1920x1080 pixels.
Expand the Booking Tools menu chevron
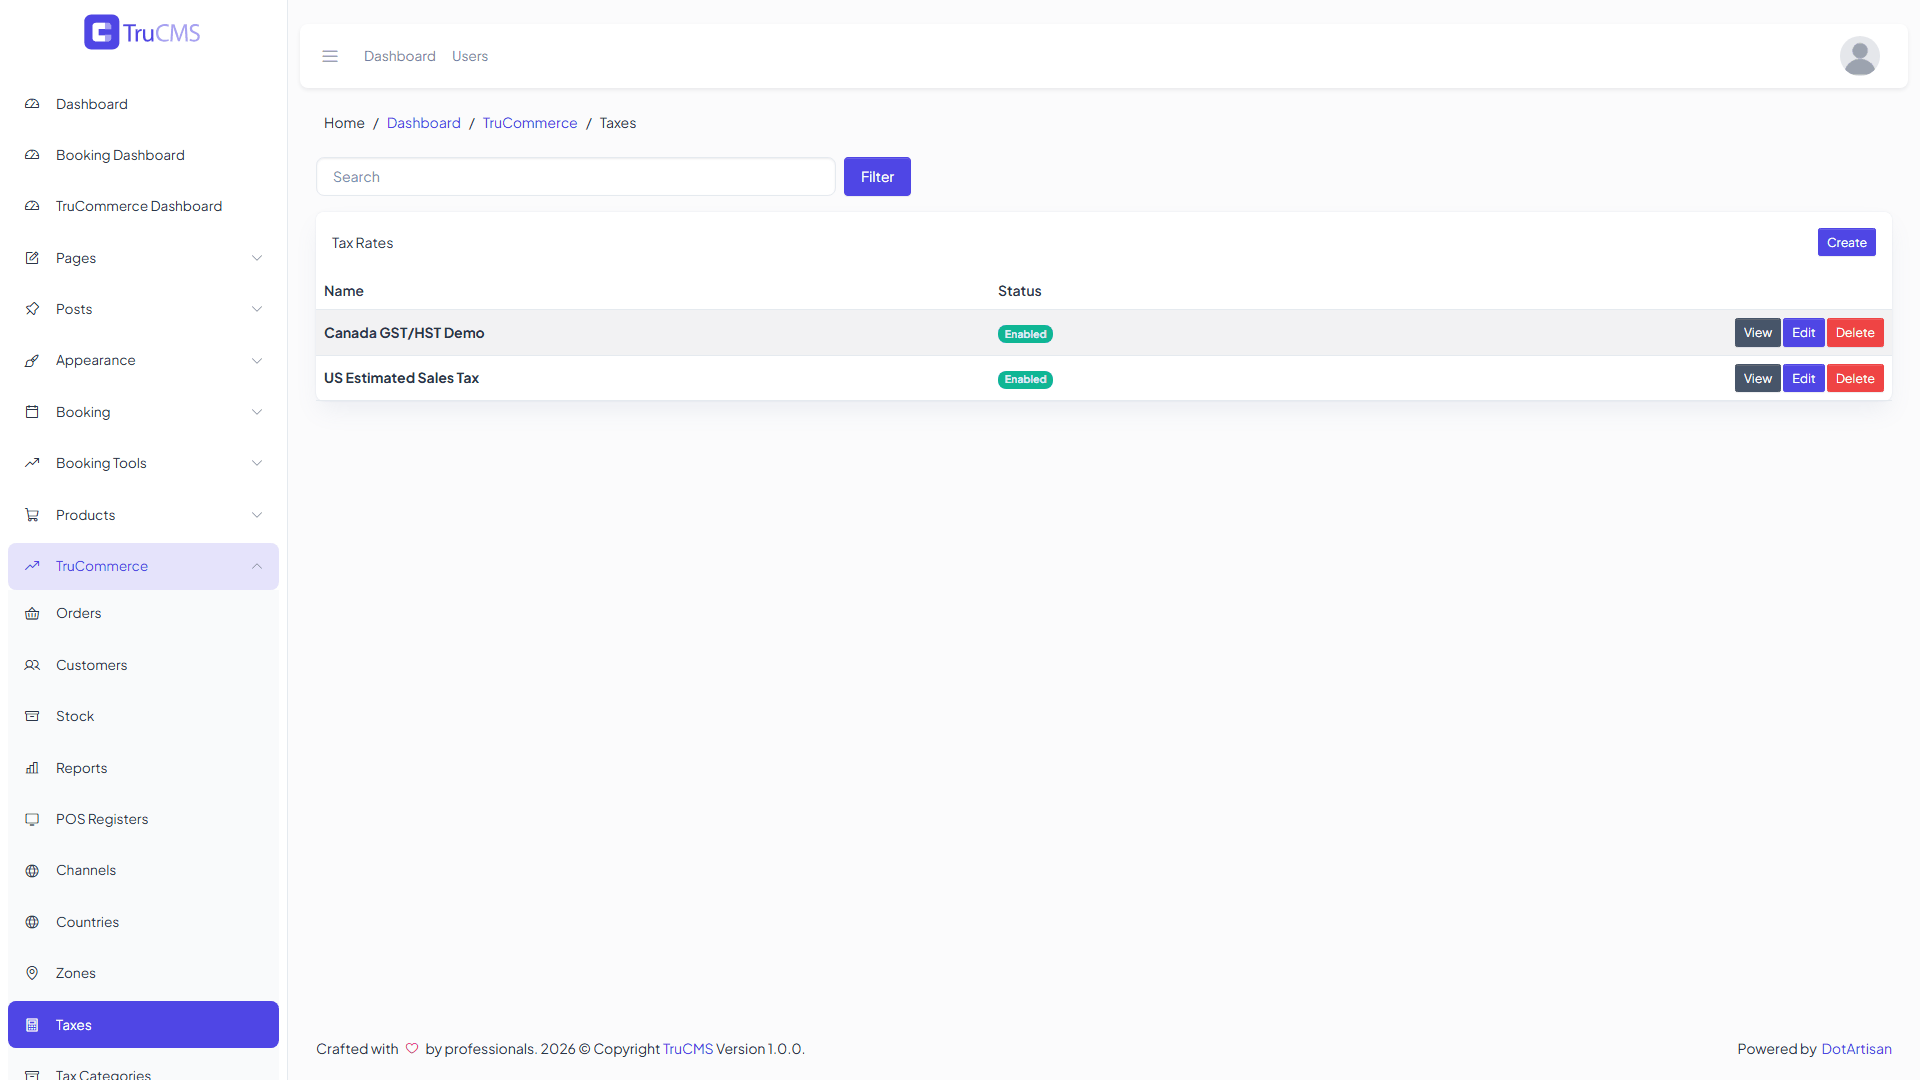click(257, 463)
